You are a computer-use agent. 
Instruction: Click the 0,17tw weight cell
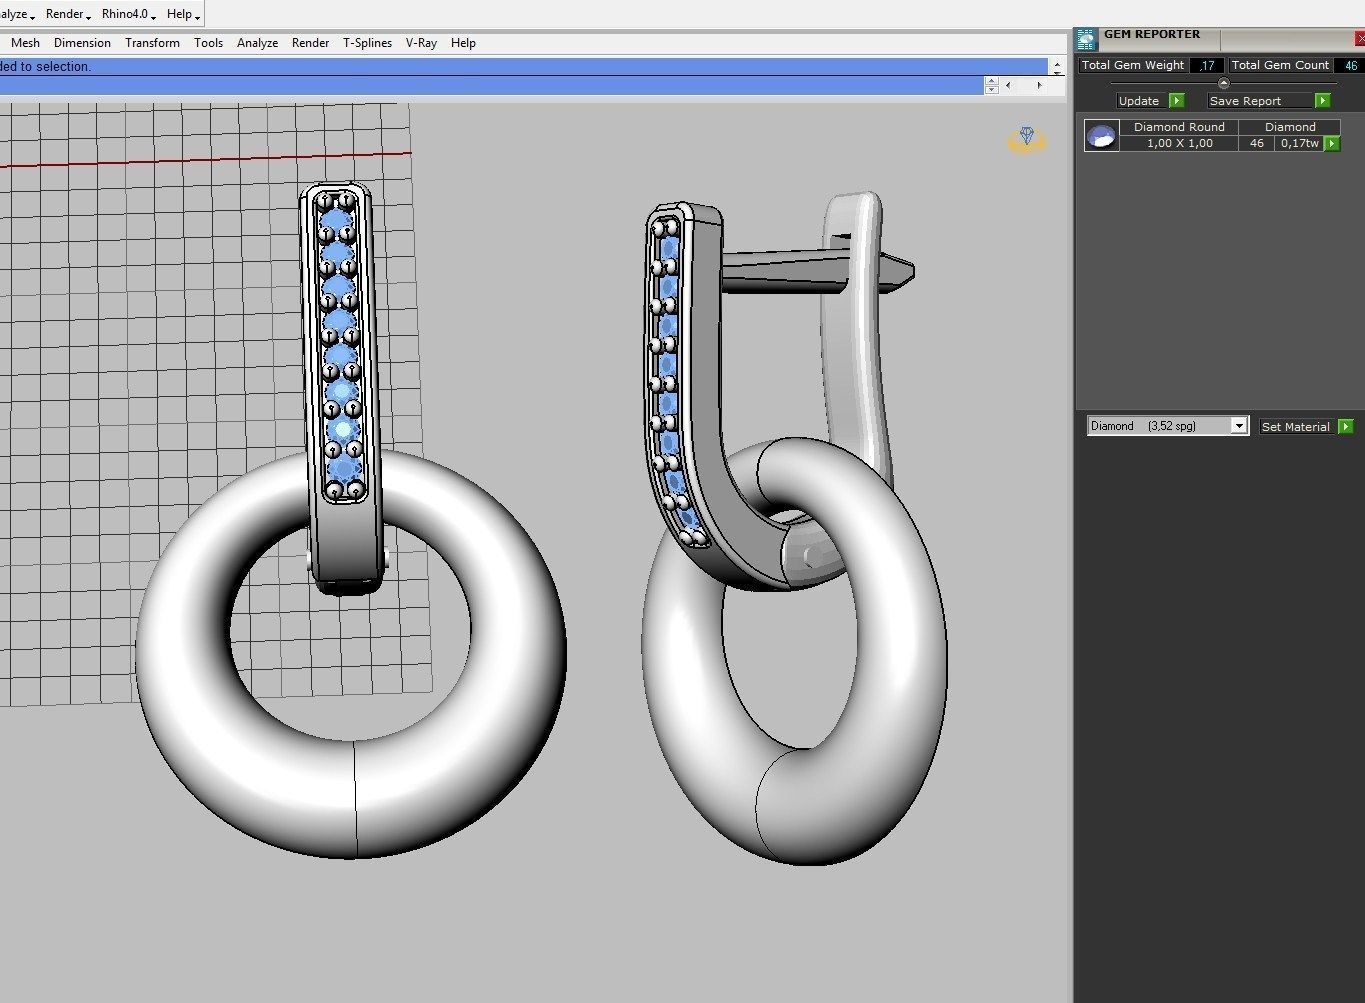tap(1299, 143)
